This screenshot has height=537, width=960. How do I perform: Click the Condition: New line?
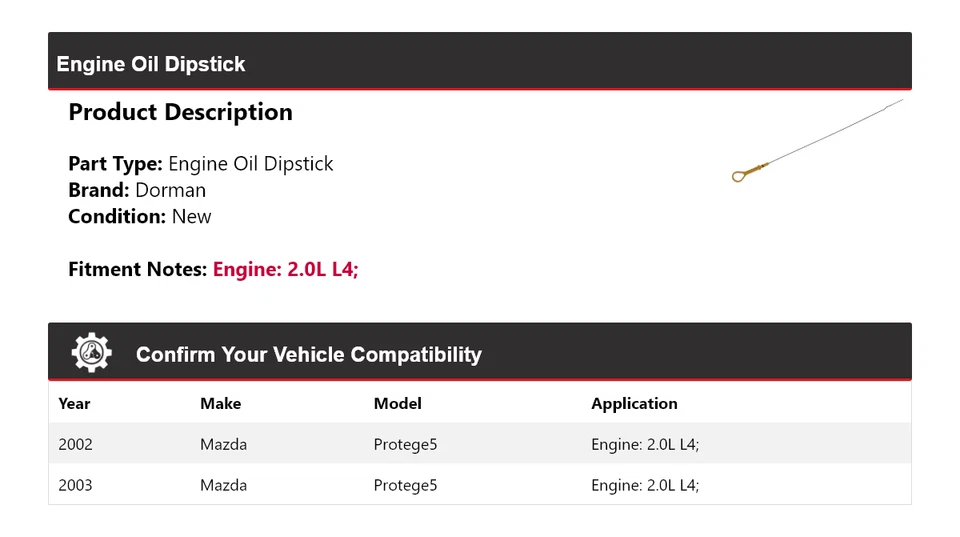pos(140,216)
